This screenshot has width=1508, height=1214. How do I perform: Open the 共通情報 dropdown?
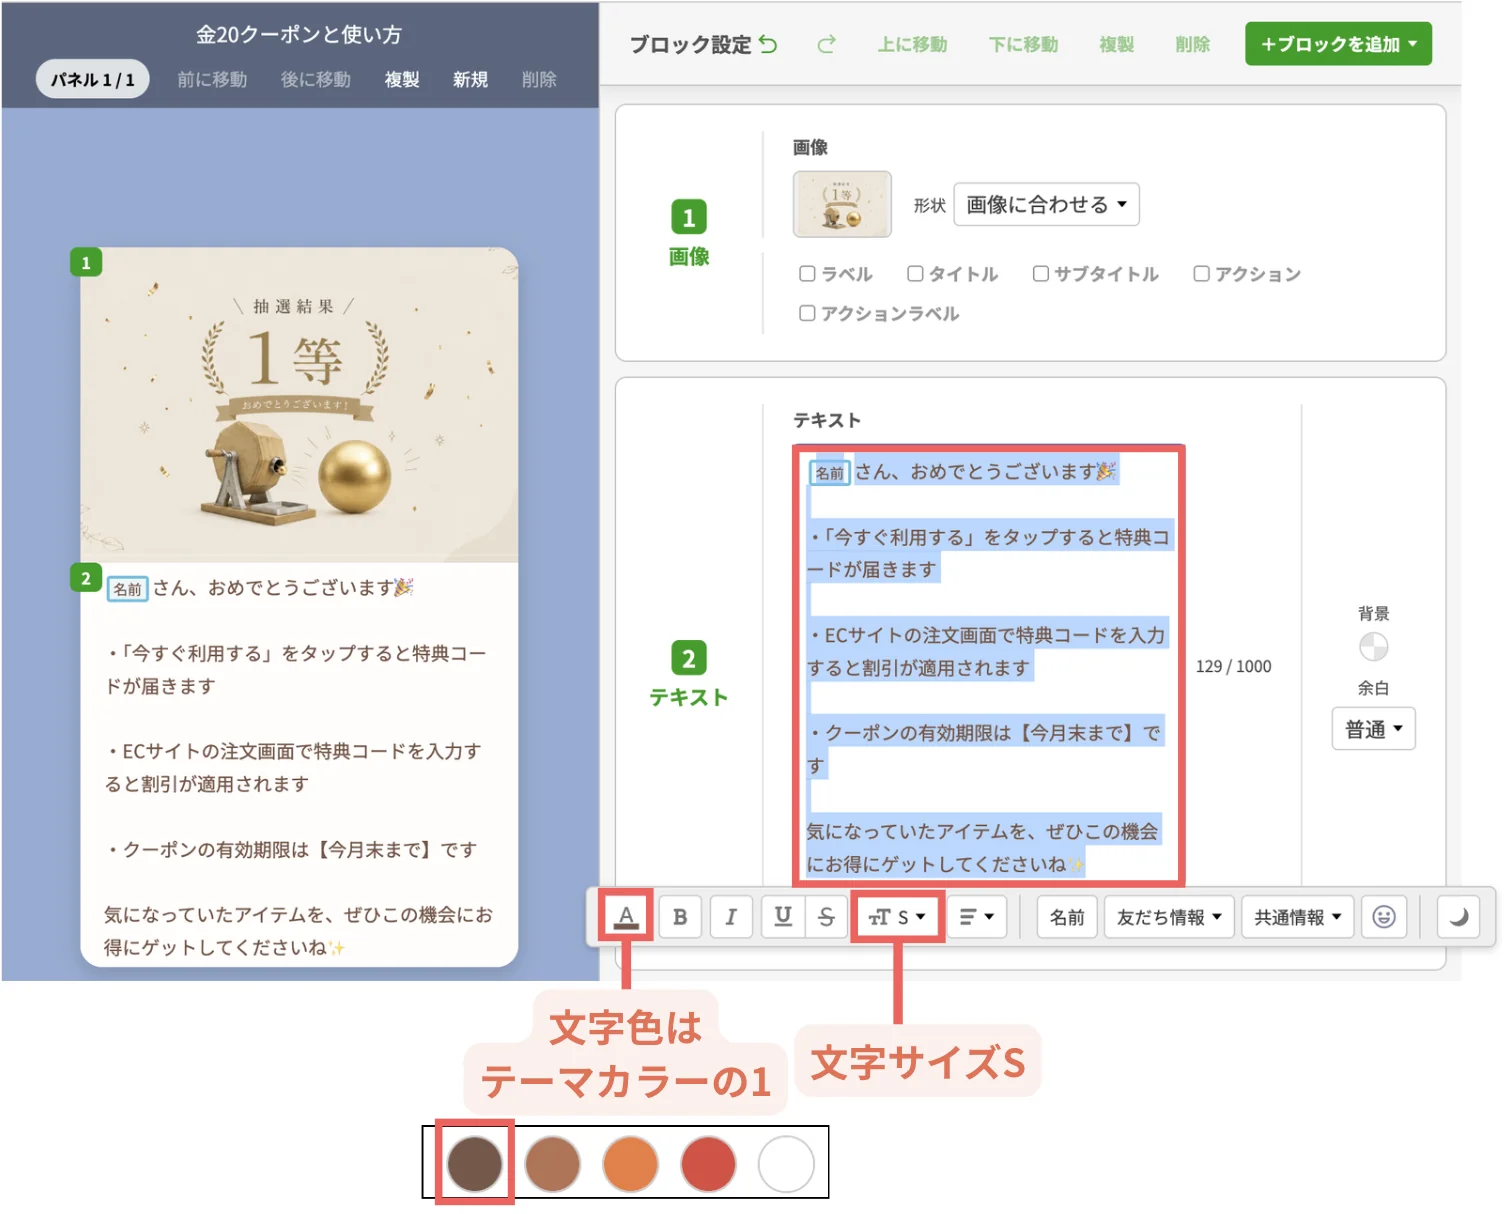pos(1298,917)
